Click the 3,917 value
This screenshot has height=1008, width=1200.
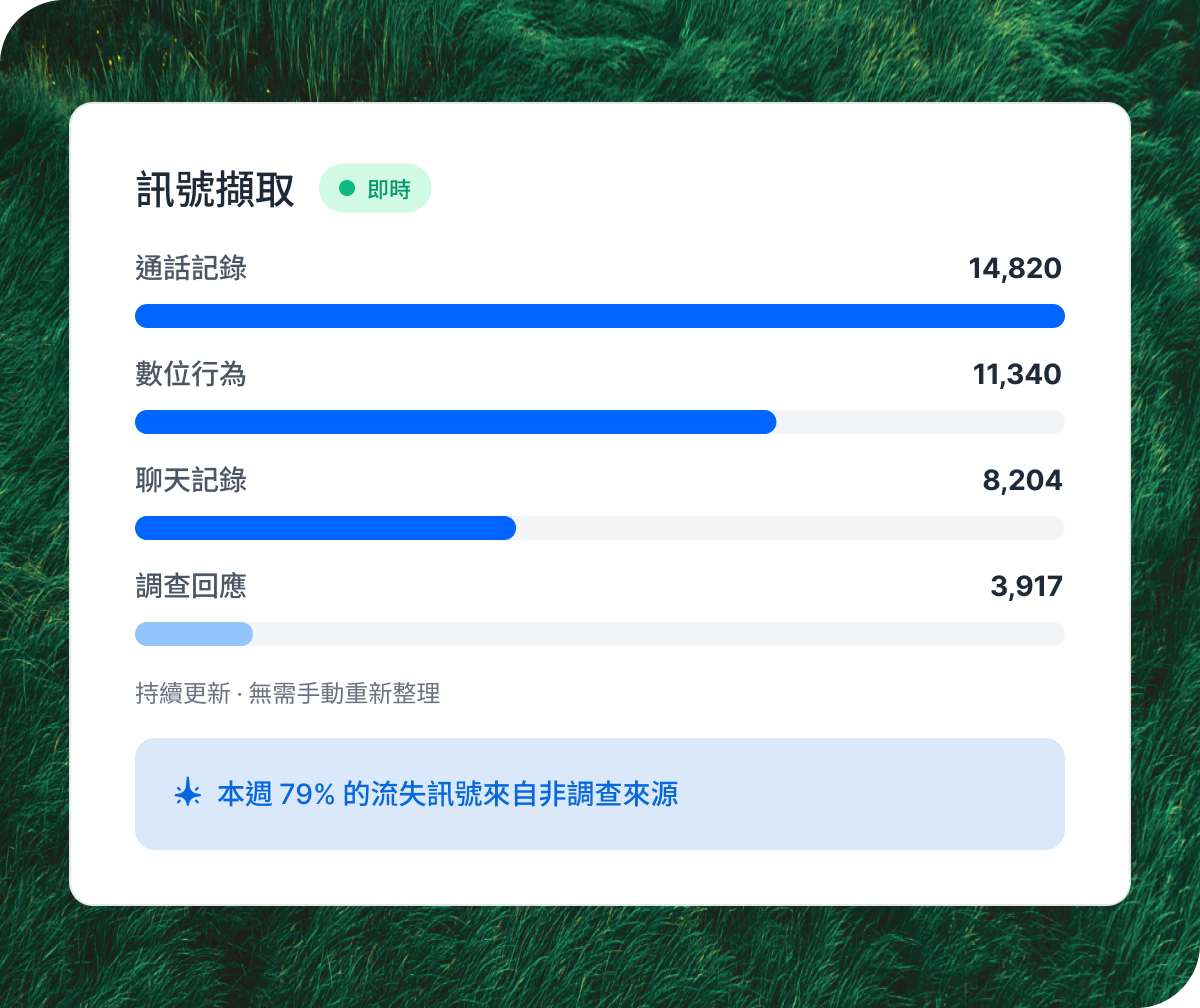[1026, 587]
